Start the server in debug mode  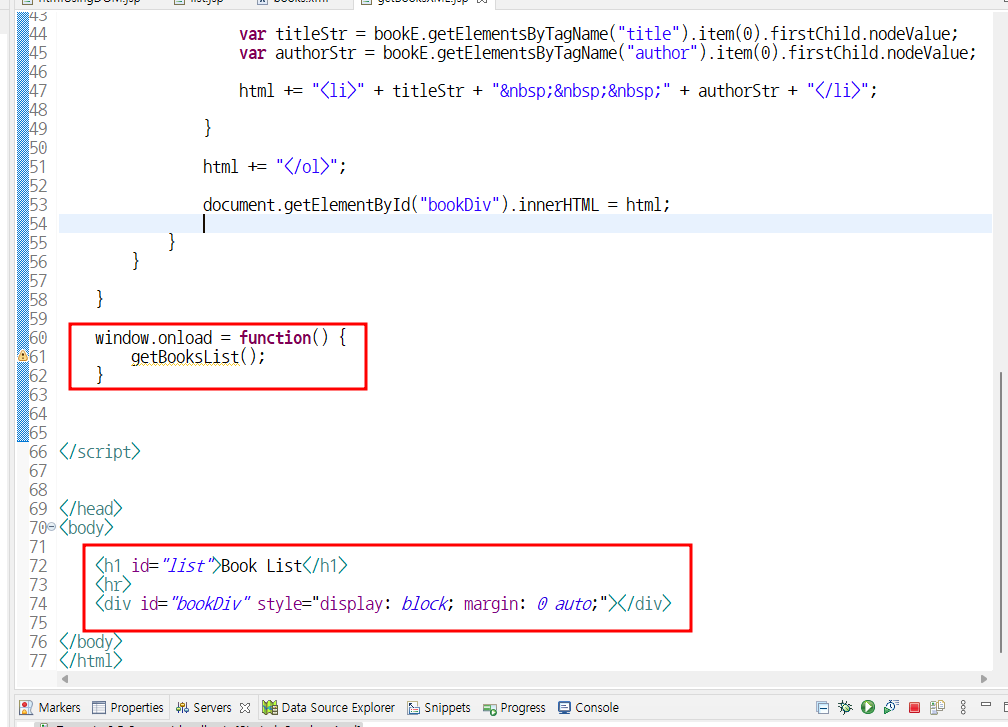(845, 708)
